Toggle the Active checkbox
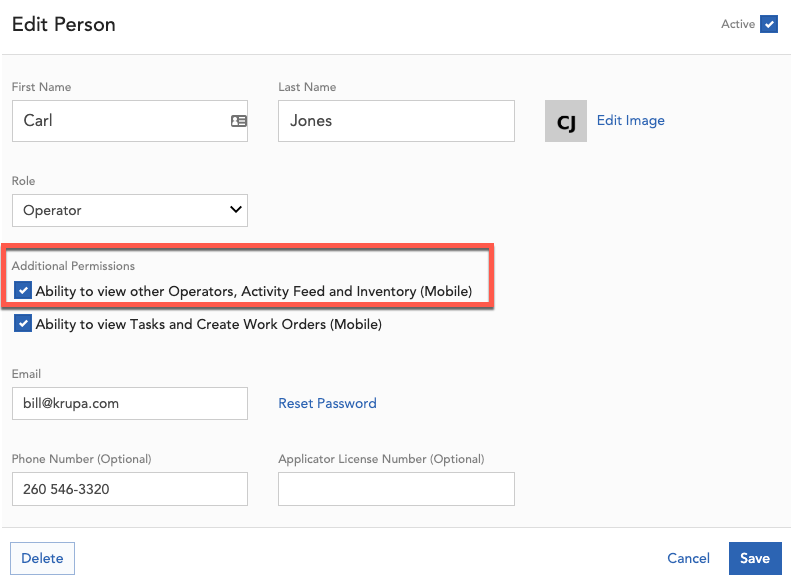The width and height of the screenshot is (791, 586). 769,25
